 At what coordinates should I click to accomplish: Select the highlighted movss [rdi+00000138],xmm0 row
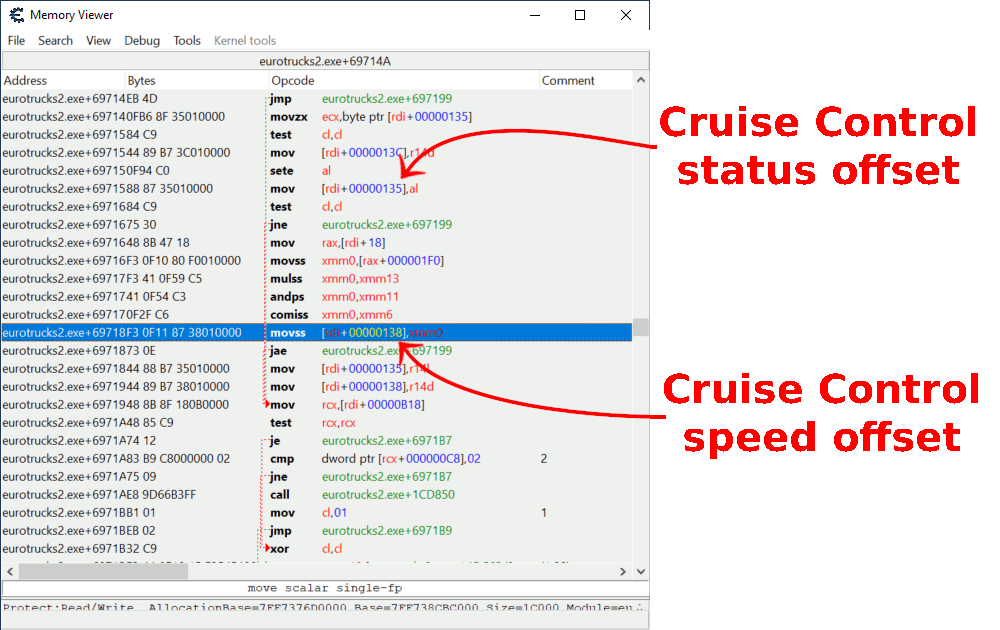point(317,332)
